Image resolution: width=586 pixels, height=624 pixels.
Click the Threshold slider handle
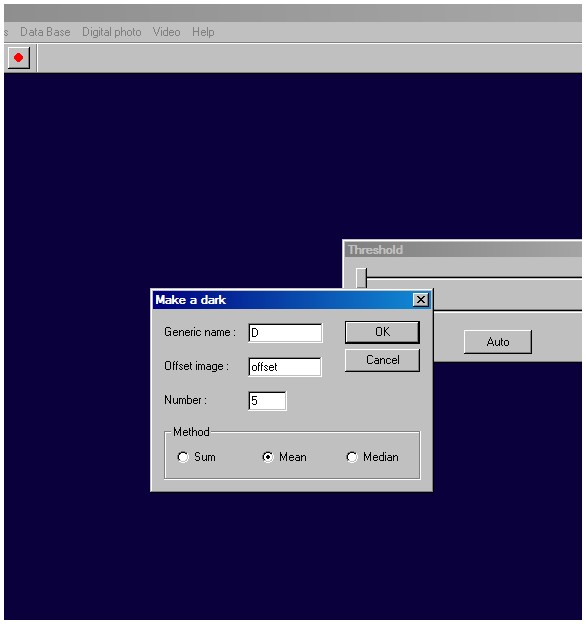[x=361, y=278]
